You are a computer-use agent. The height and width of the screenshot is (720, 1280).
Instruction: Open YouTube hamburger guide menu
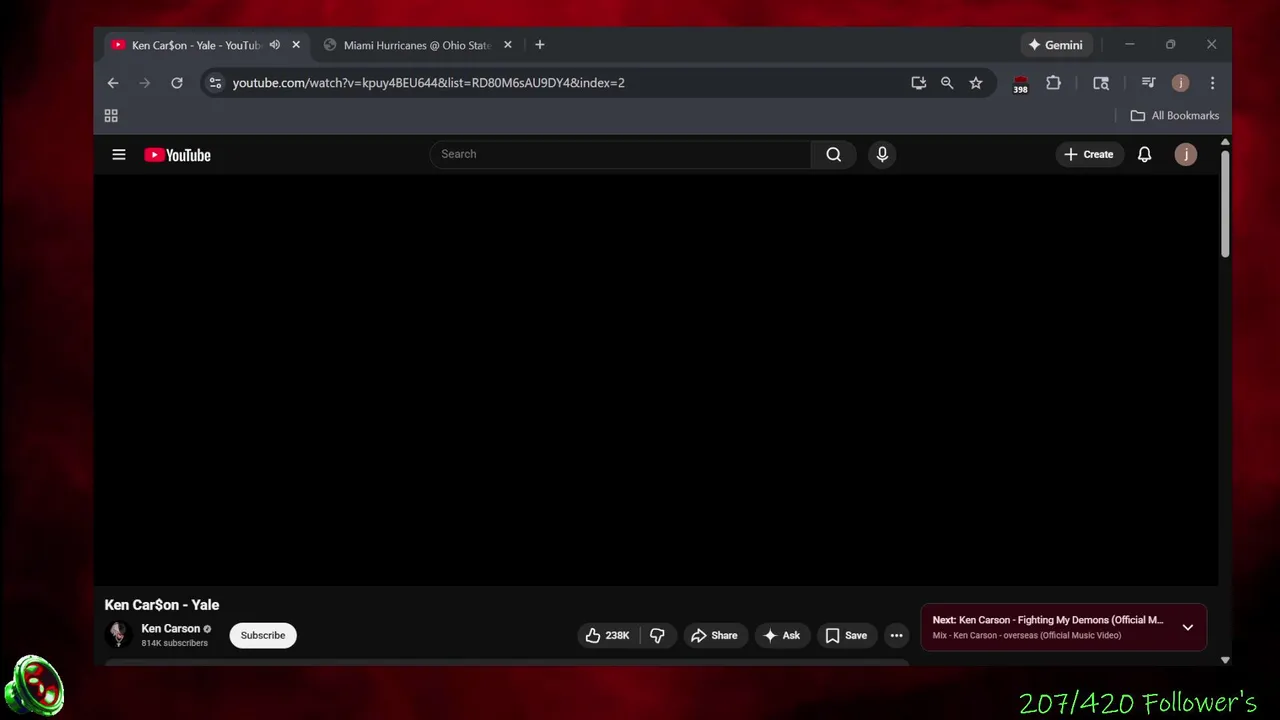point(119,155)
